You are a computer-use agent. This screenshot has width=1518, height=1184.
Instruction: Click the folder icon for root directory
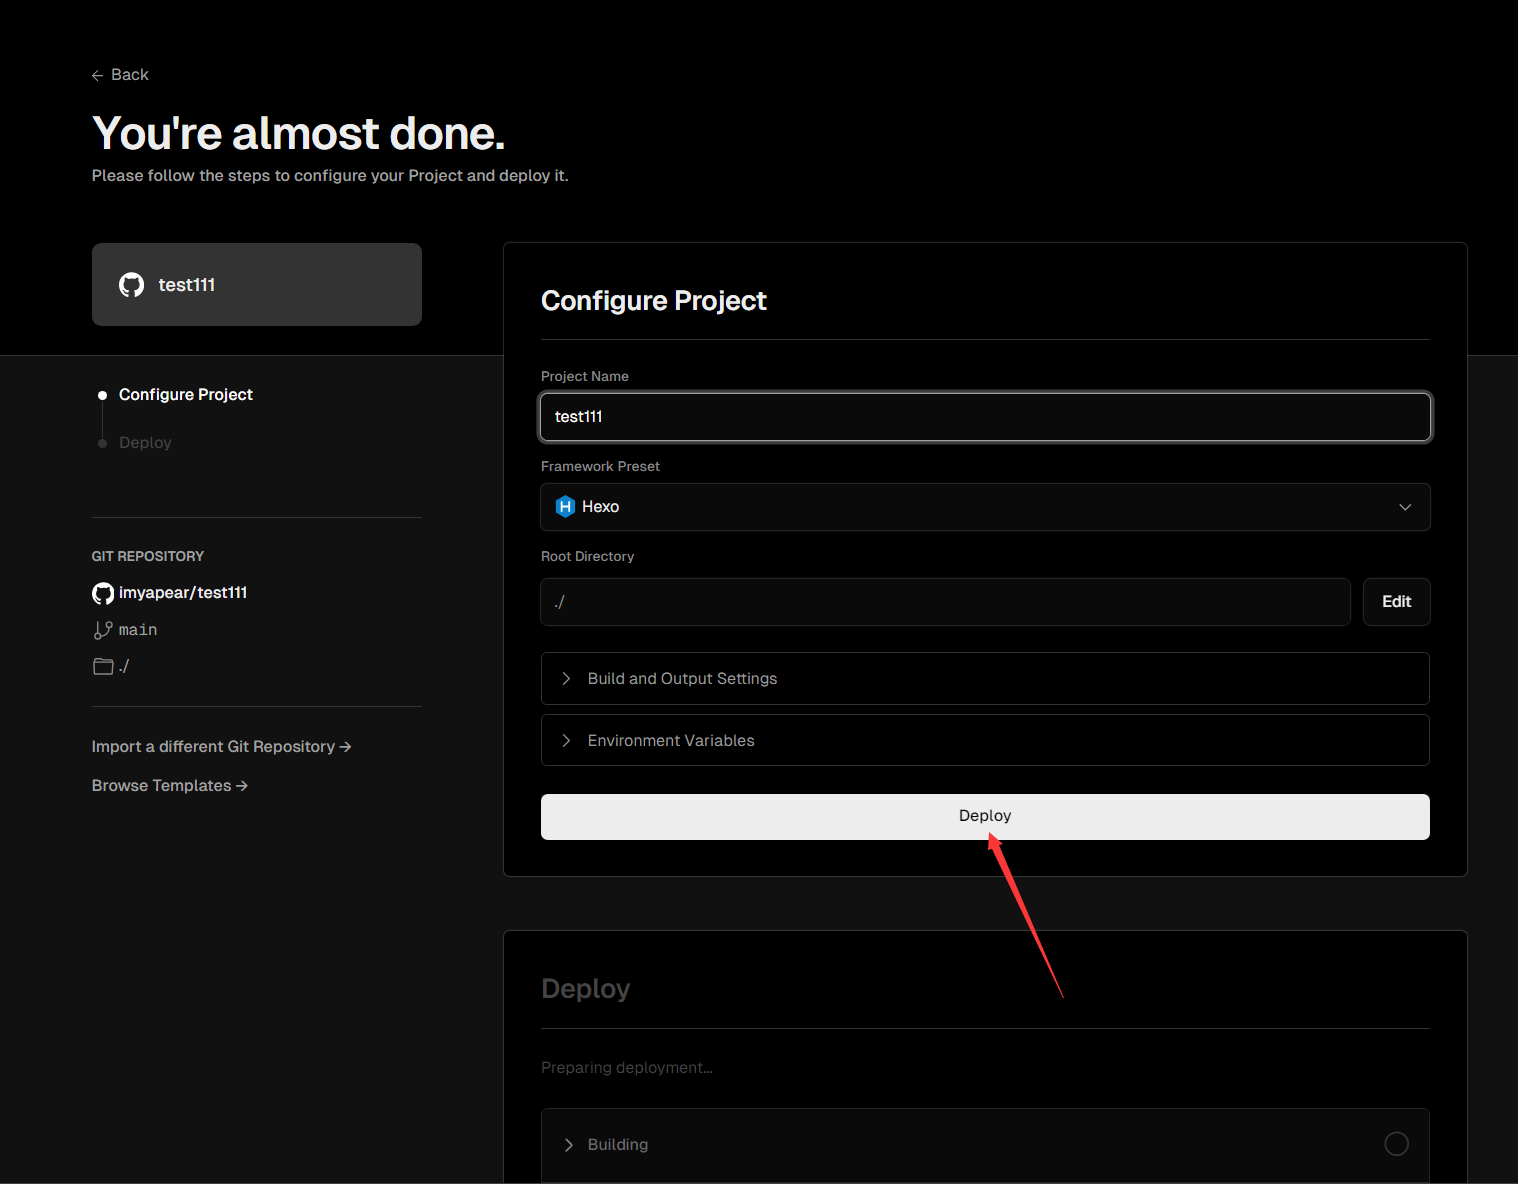(x=103, y=666)
